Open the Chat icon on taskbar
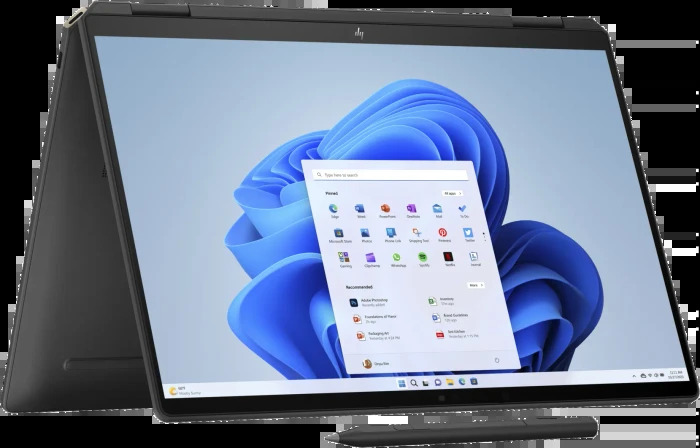Screen dimensions: 700x448 coord(438,383)
